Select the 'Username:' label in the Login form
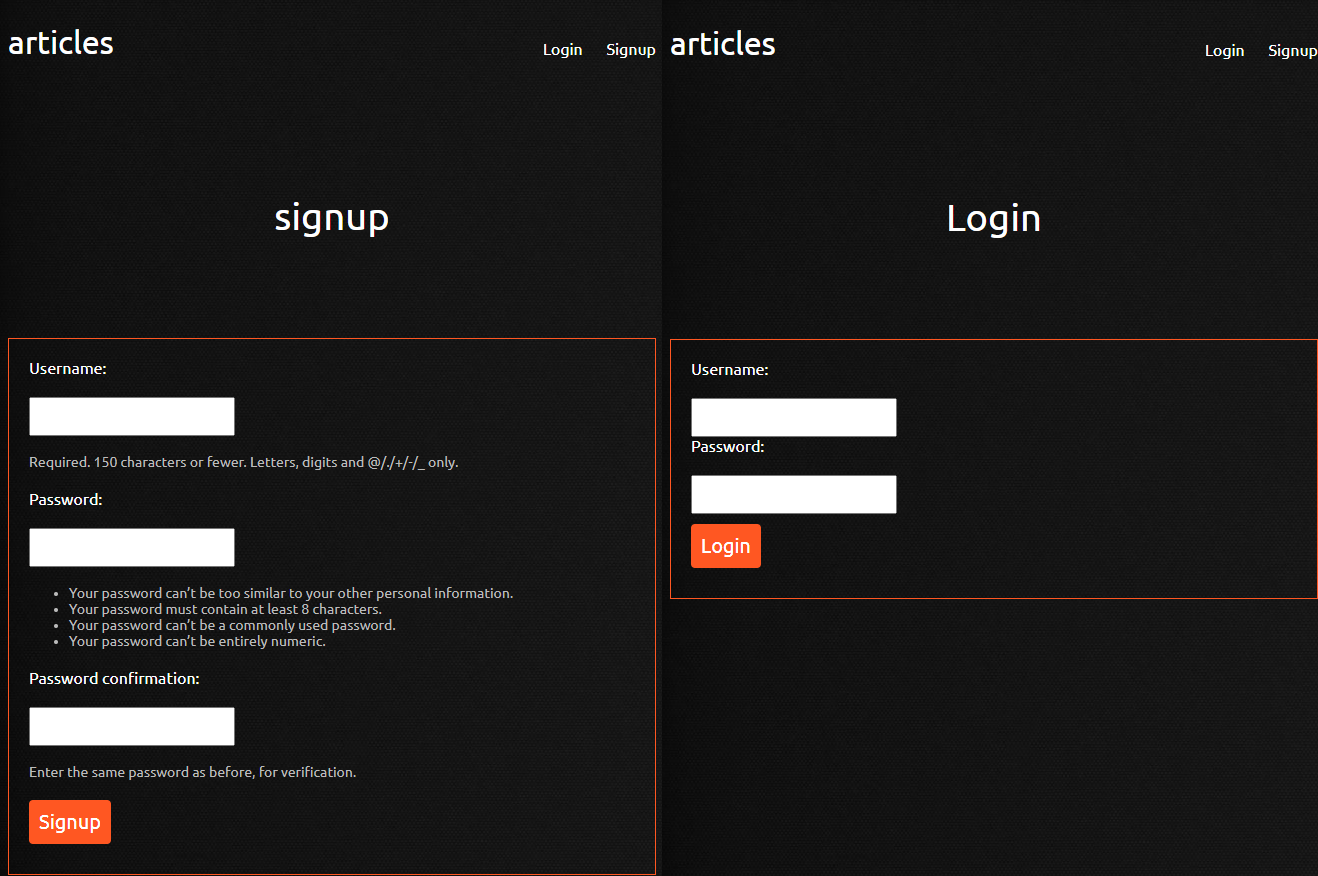This screenshot has width=1318, height=876. pos(730,369)
